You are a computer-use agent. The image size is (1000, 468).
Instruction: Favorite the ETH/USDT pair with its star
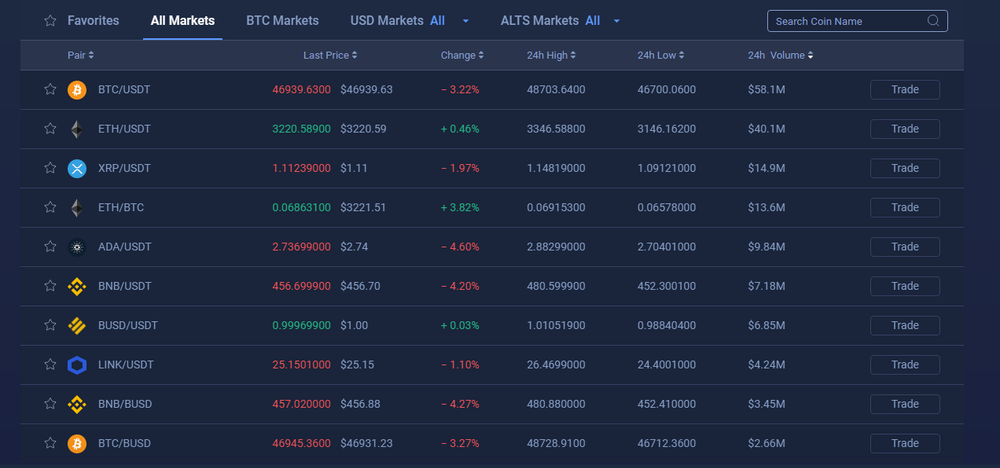coord(50,129)
